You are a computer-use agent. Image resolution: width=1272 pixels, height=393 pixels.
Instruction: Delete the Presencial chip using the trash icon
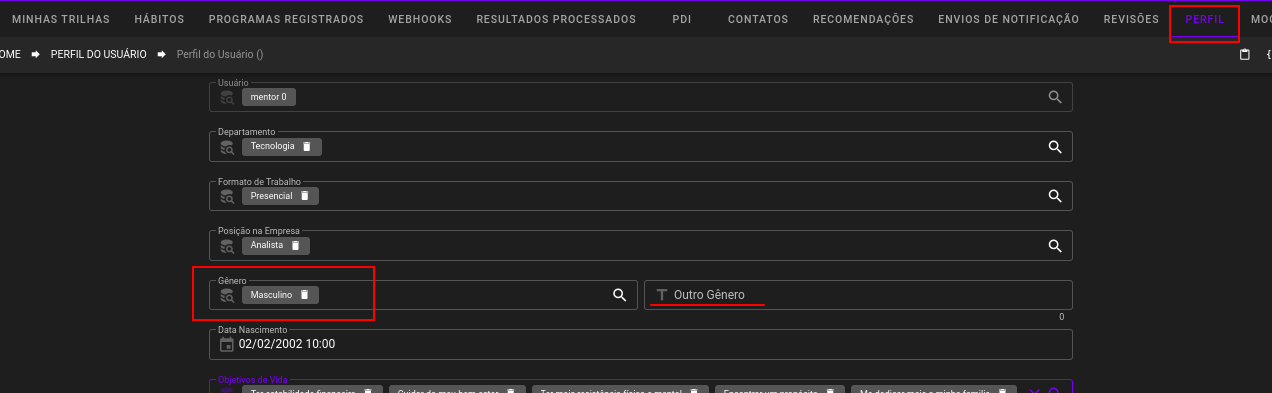(x=305, y=196)
